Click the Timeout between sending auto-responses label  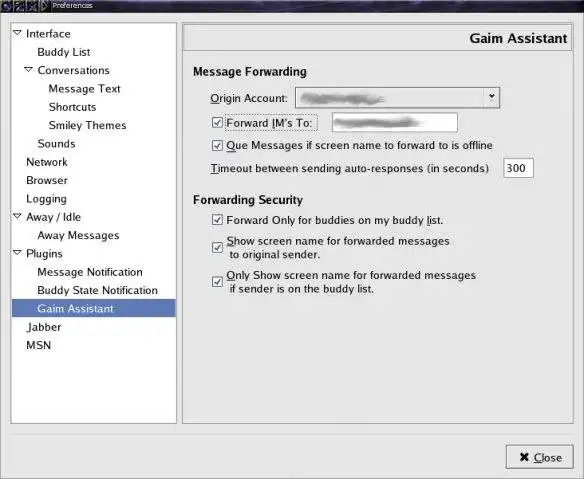(350, 168)
